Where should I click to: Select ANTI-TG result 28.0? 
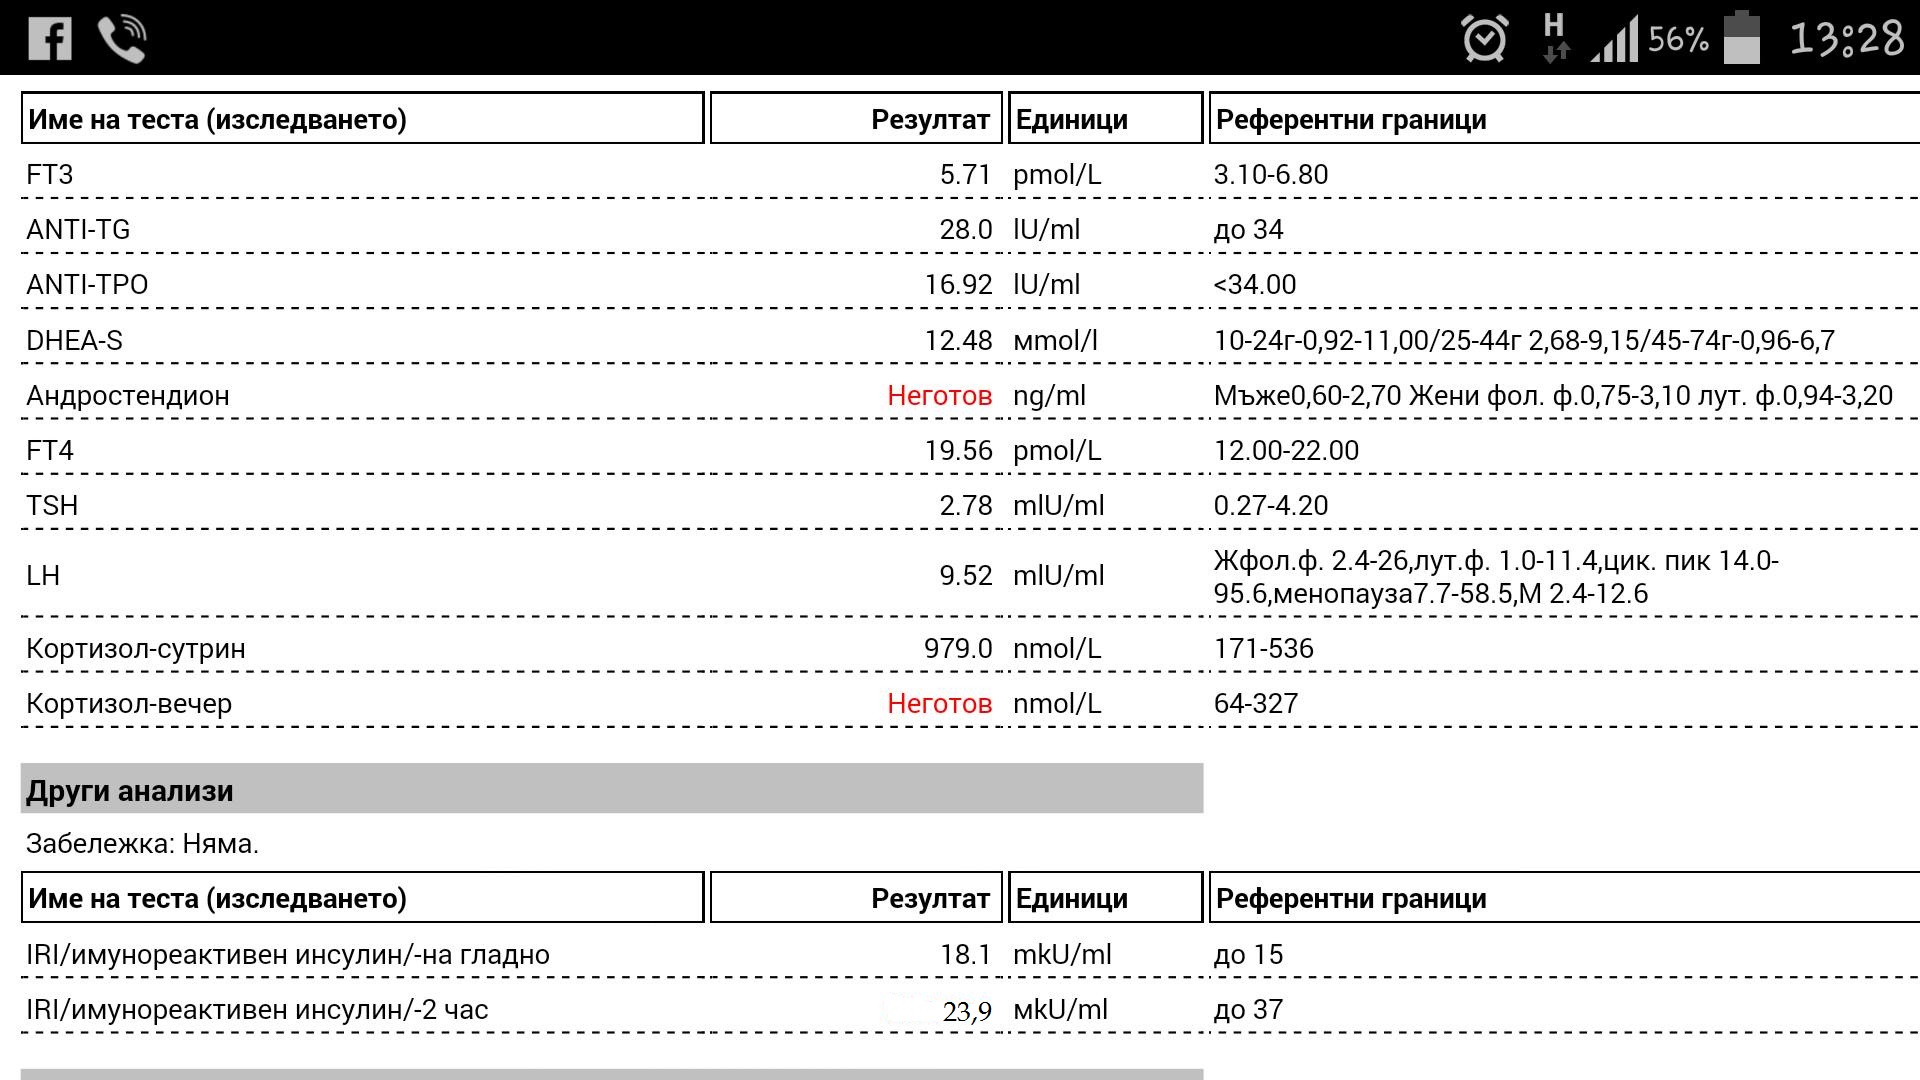tap(965, 230)
